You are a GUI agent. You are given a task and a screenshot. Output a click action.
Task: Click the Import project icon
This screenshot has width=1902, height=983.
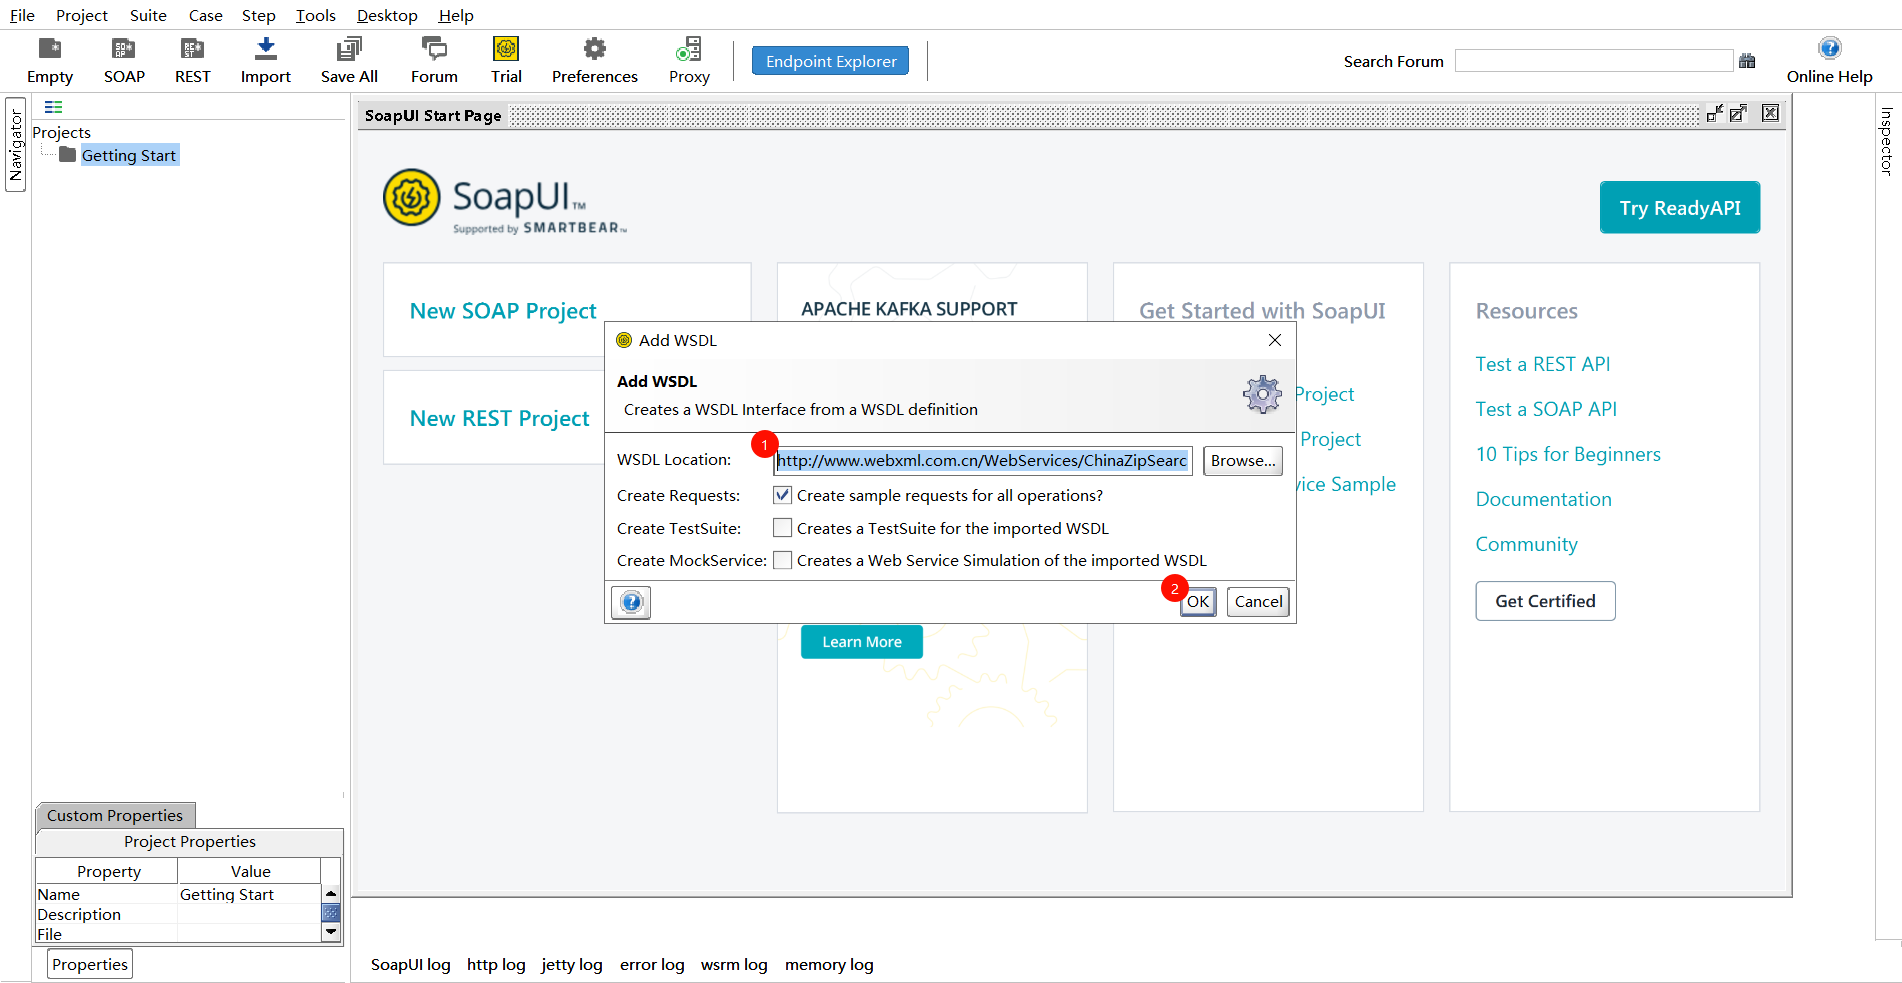pos(265,61)
